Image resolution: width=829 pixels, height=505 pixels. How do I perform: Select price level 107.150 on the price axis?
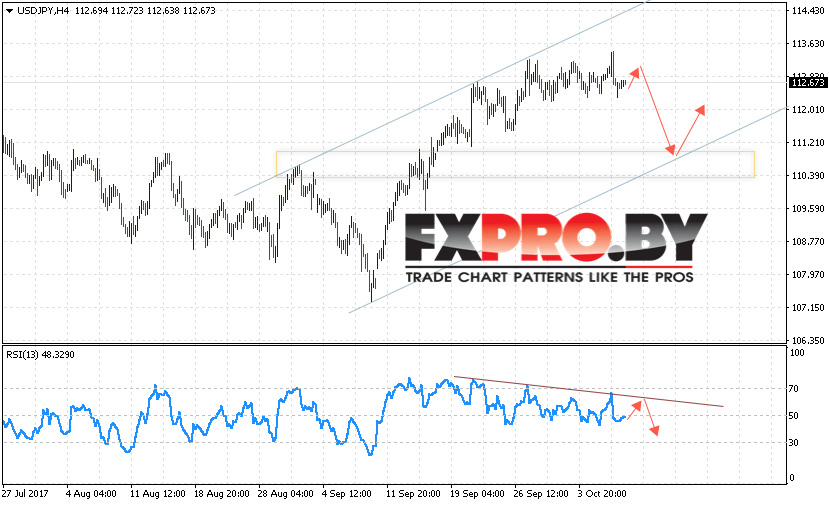tap(808, 308)
